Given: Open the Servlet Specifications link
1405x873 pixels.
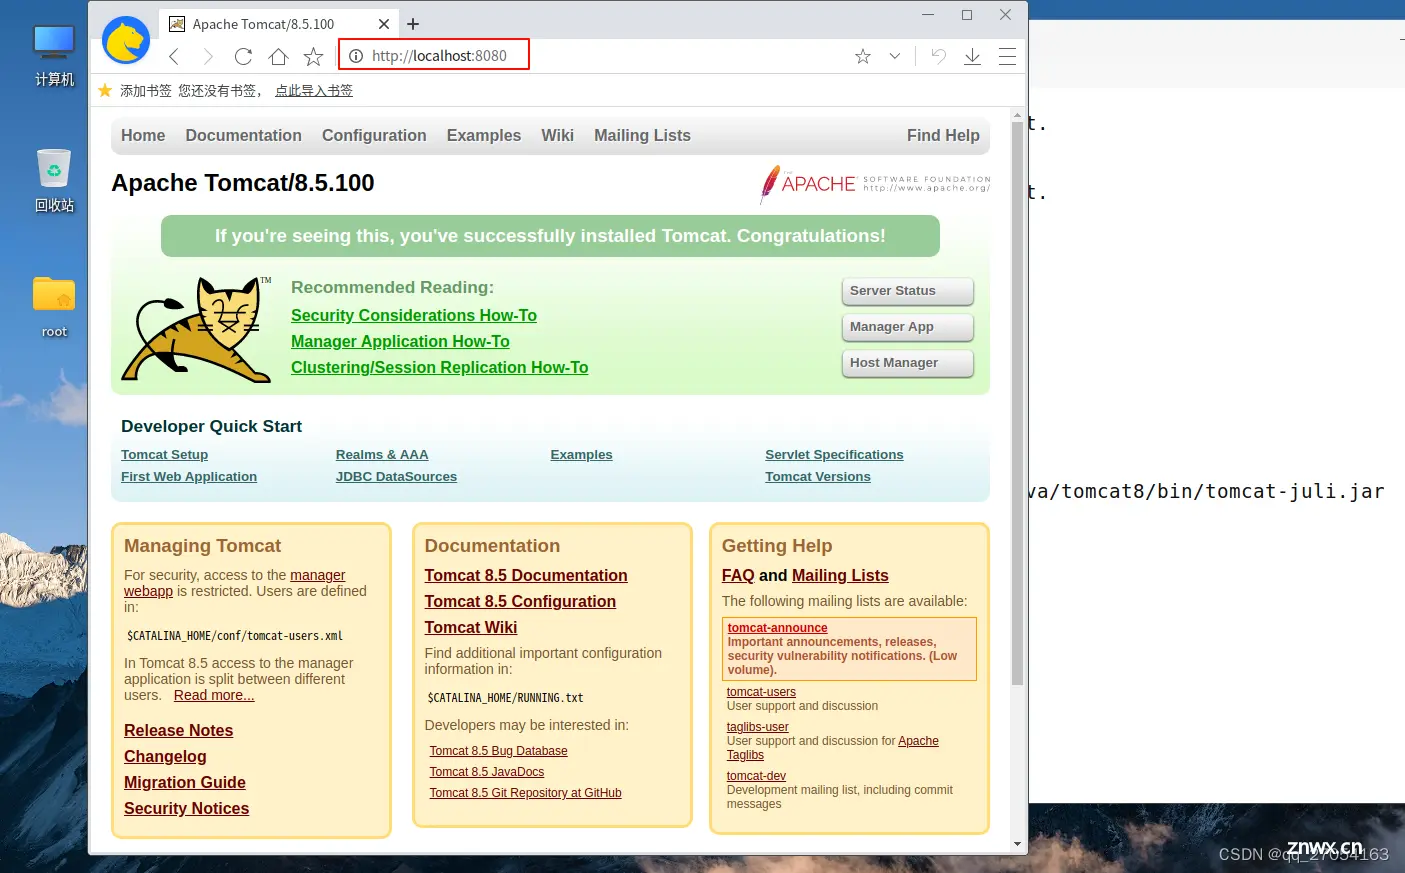Looking at the screenshot, I should [834, 454].
